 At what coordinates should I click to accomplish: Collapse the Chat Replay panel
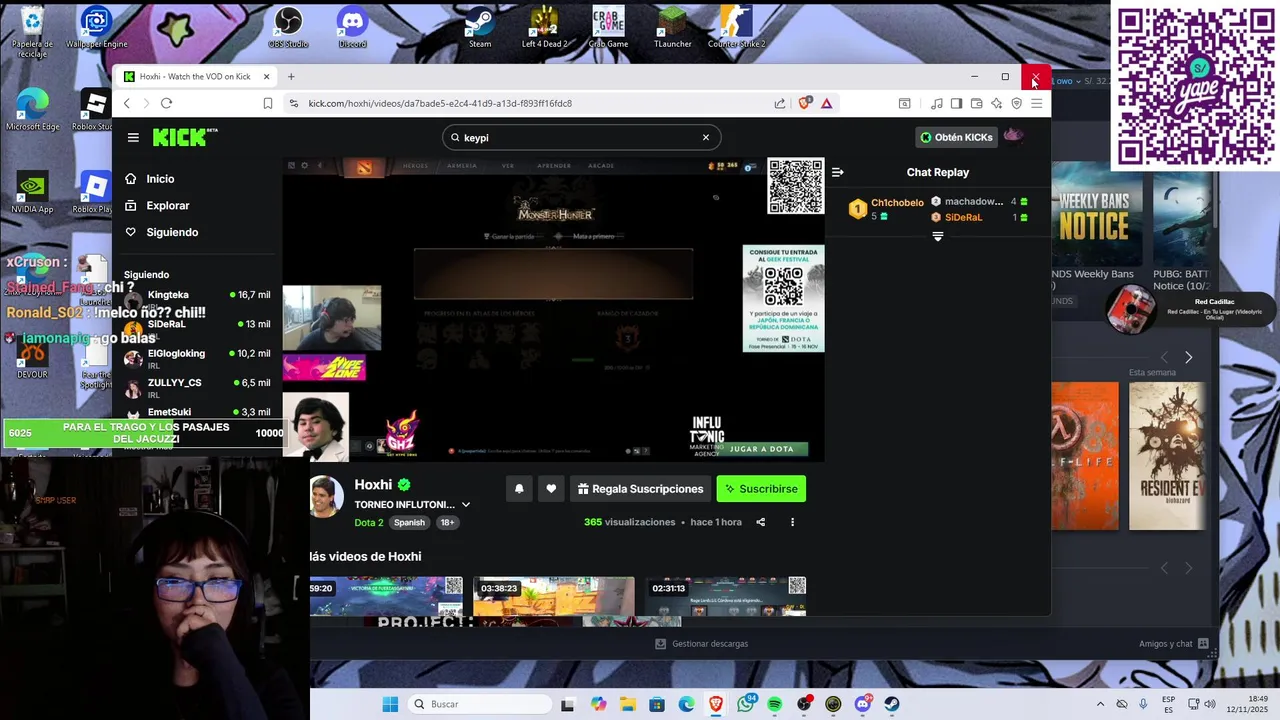(838, 172)
